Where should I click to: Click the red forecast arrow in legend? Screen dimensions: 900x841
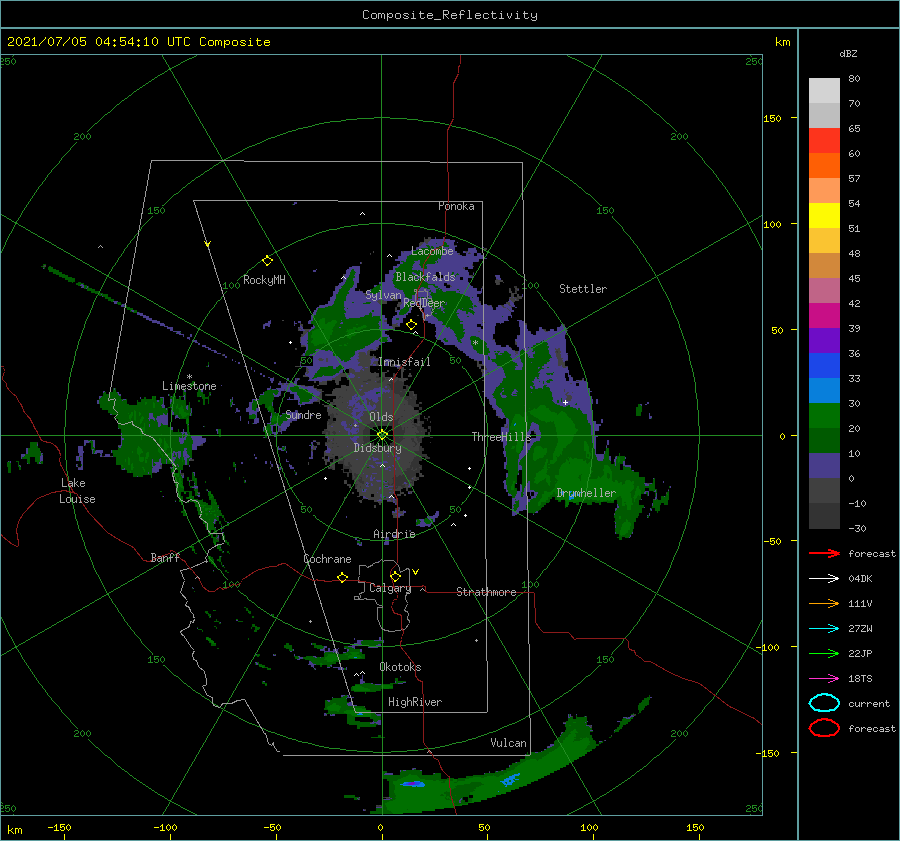pyautogui.click(x=824, y=553)
